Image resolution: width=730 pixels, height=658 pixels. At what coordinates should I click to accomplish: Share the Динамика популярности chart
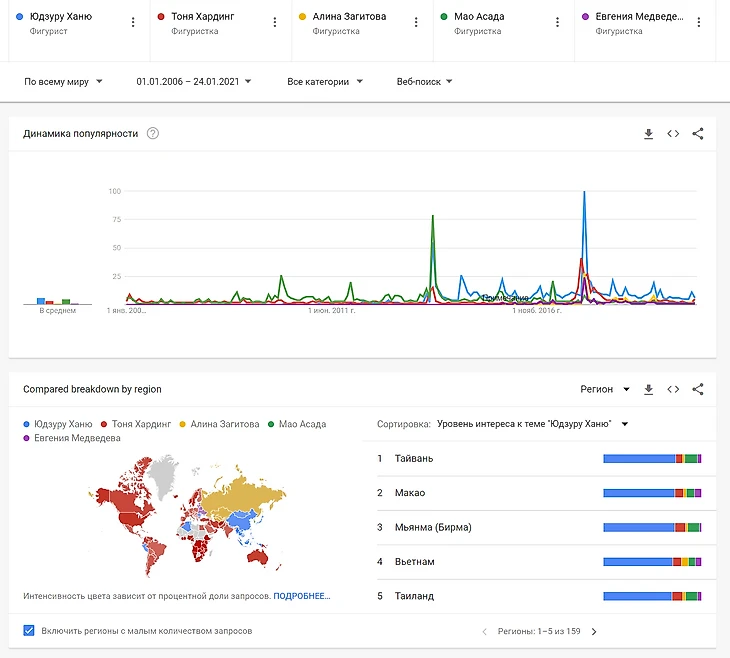click(698, 134)
